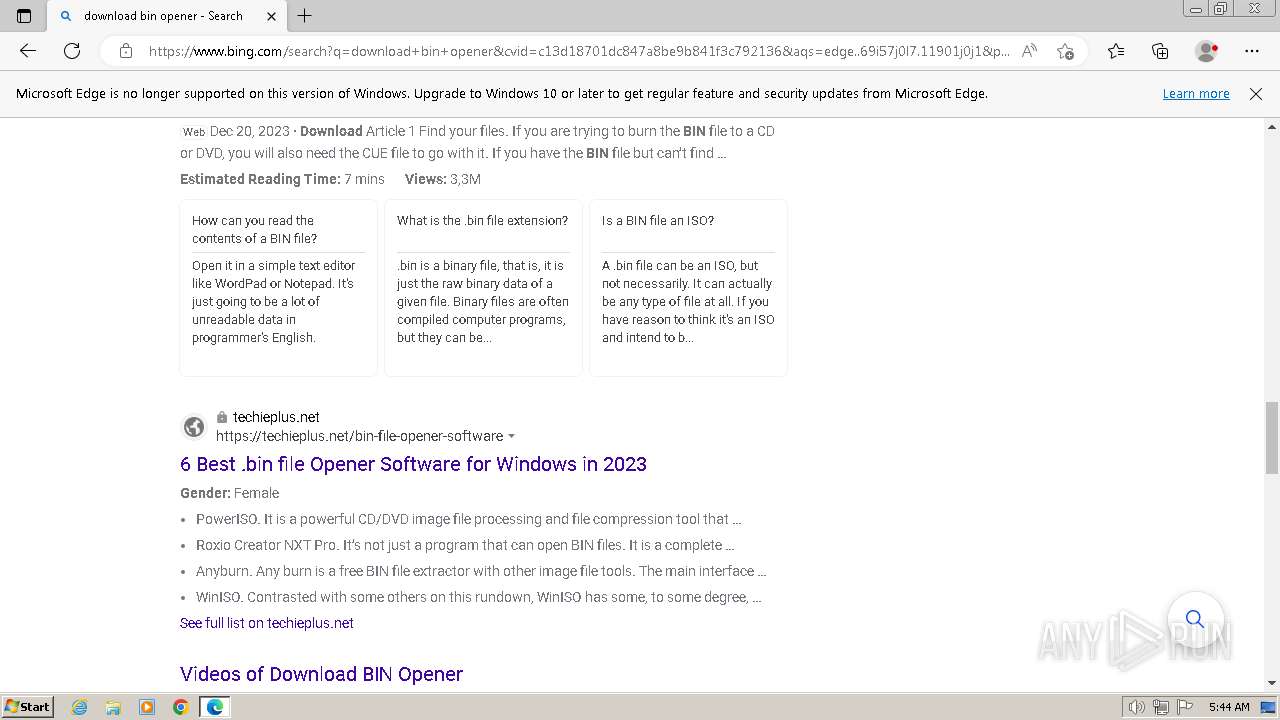Image resolution: width=1280 pixels, height=720 pixels.
Task: Click the techieplus.net globe favicon
Action: 194,427
